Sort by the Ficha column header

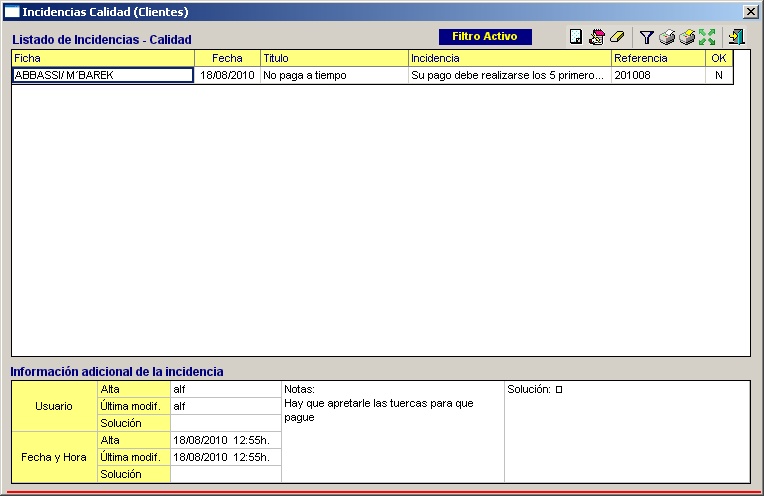click(103, 58)
